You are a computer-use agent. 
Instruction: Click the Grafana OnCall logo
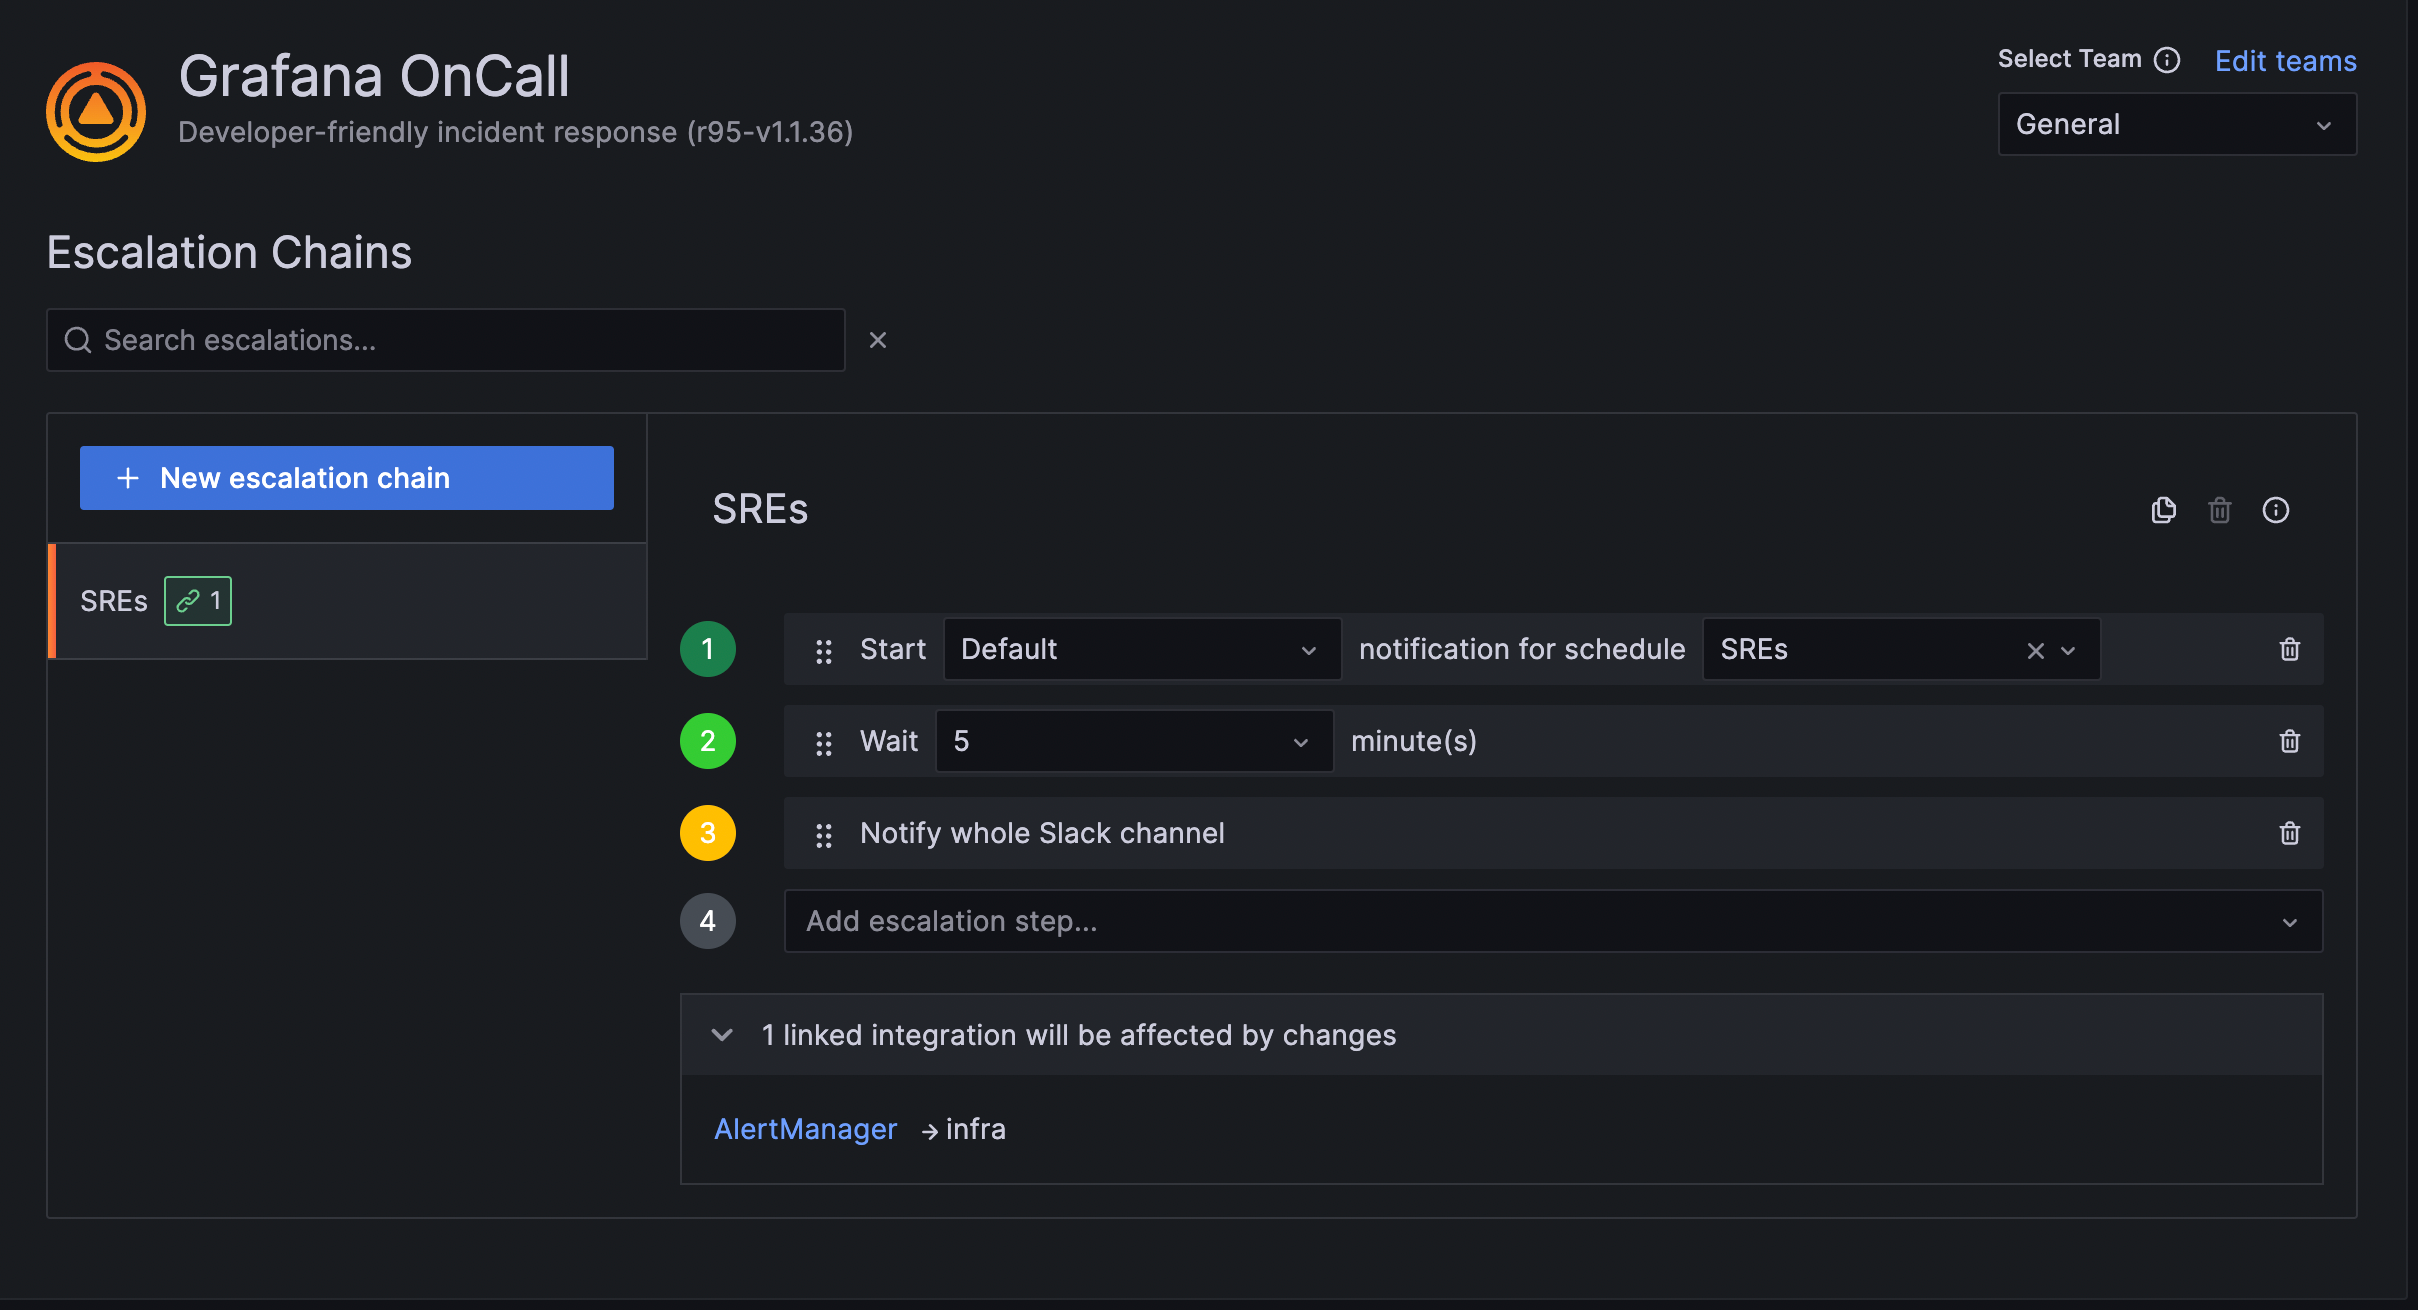coord(95,110)
